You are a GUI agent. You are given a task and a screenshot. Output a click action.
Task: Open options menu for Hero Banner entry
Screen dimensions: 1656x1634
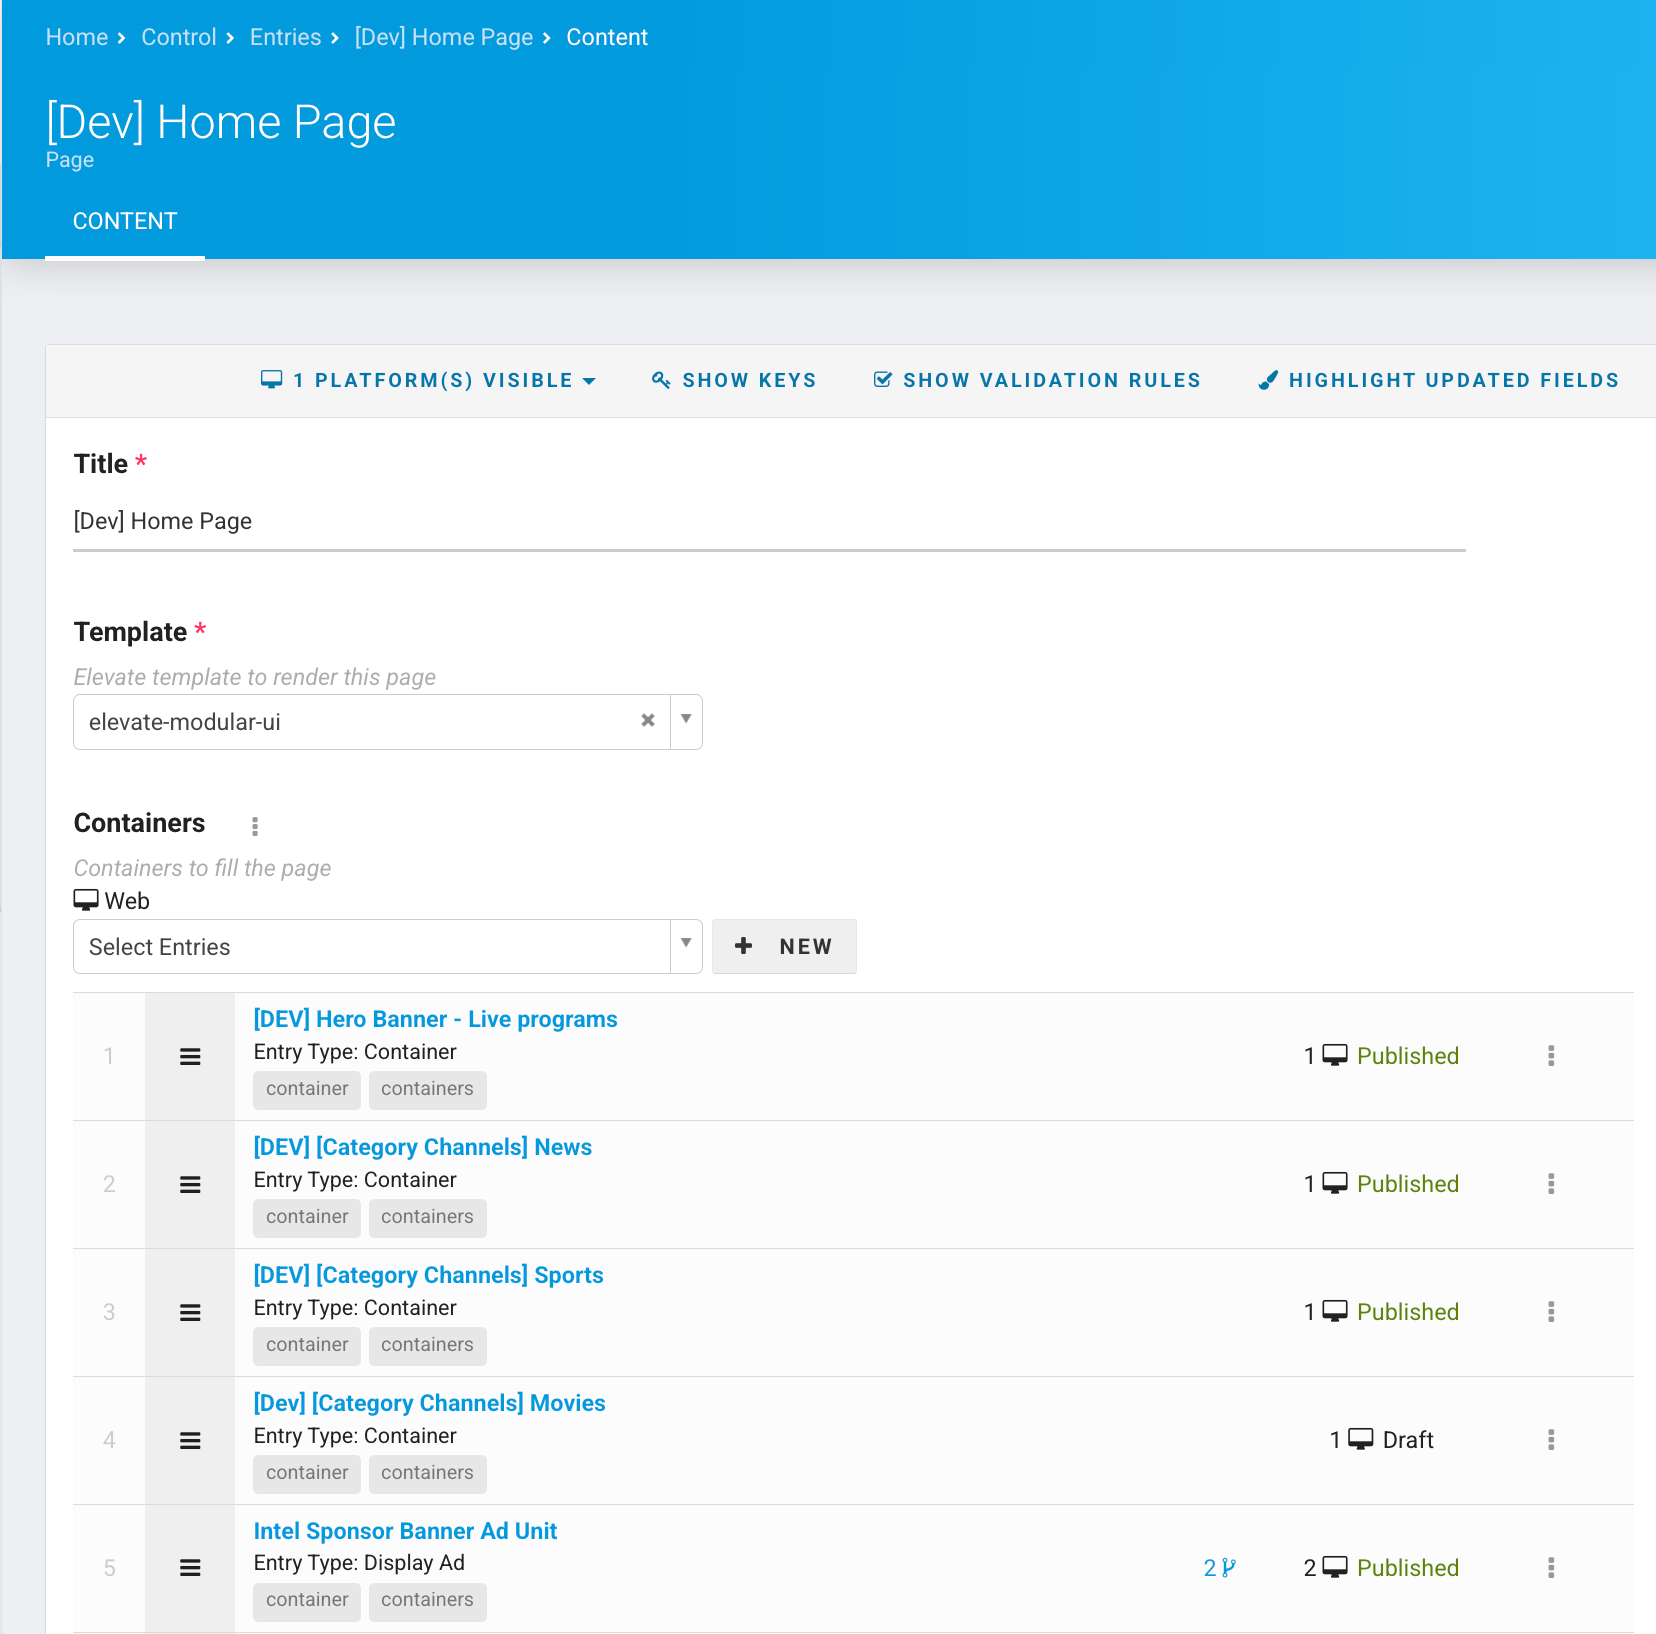pyautogui.click(x=1551, y=1056)
